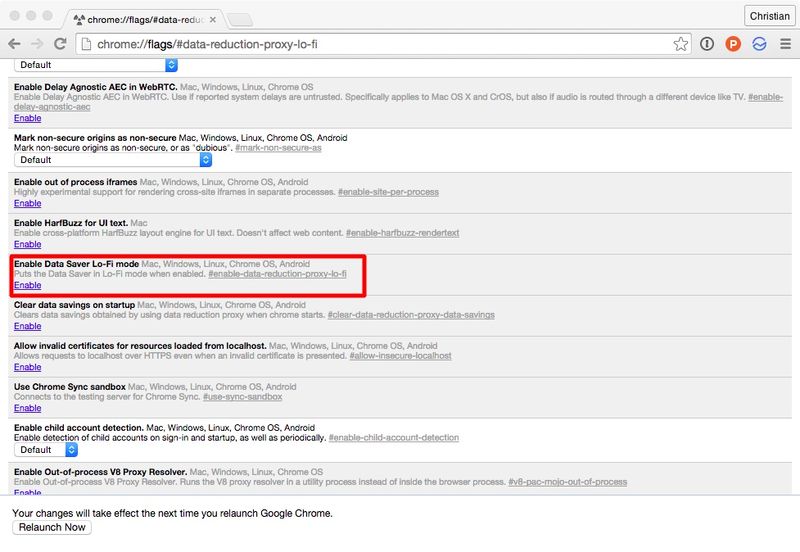Go back with the browser back arrow
This screenshot has width=800, height=552.
[x=14, y=44]
